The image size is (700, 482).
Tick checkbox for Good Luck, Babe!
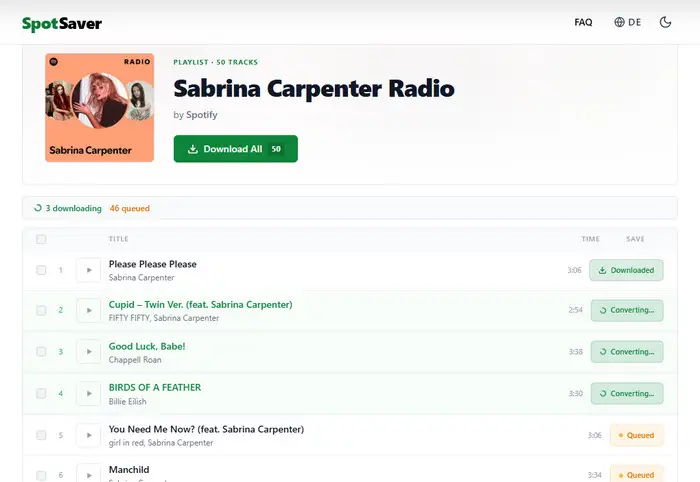click(x=41, y=352)
